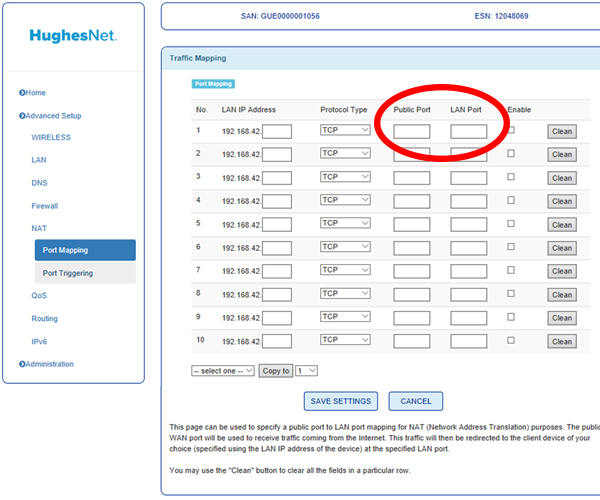
Task: Click the Clean button for row 2
Action: (562, 155)
